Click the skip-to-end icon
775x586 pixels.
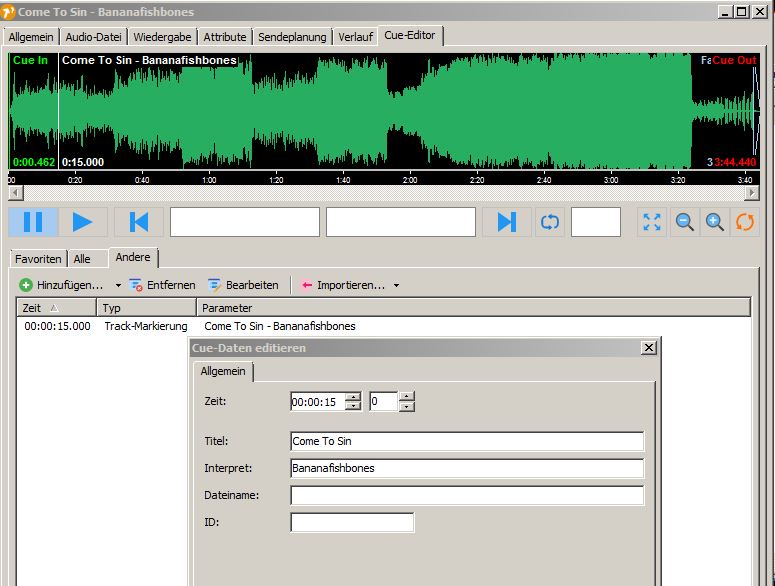[x=507, y=222]
